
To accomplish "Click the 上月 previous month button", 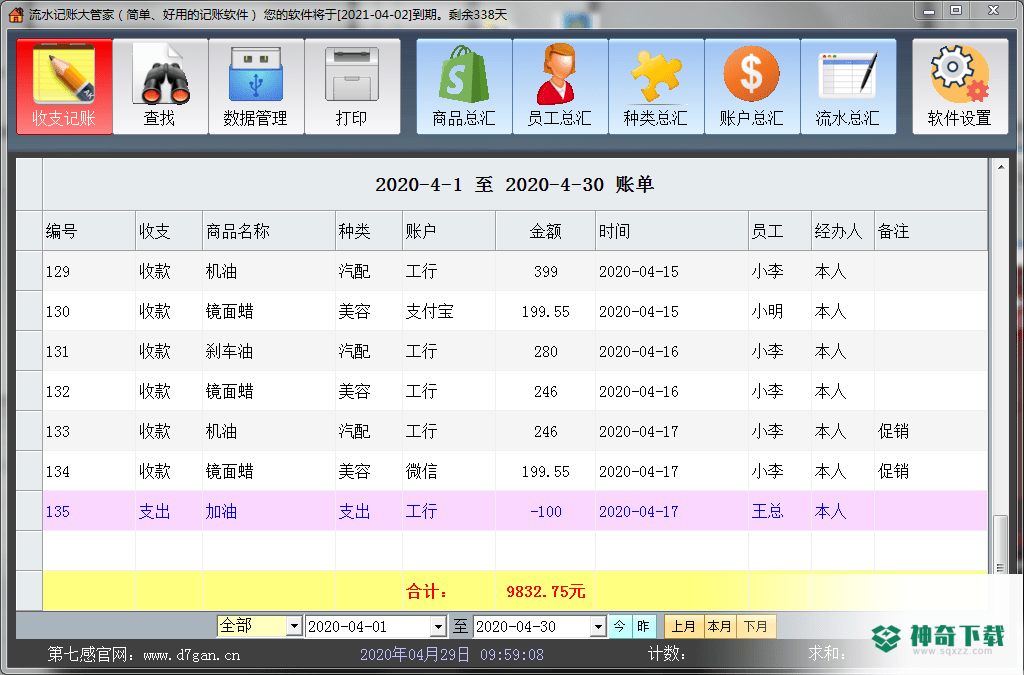I will [x=683, y=627].
